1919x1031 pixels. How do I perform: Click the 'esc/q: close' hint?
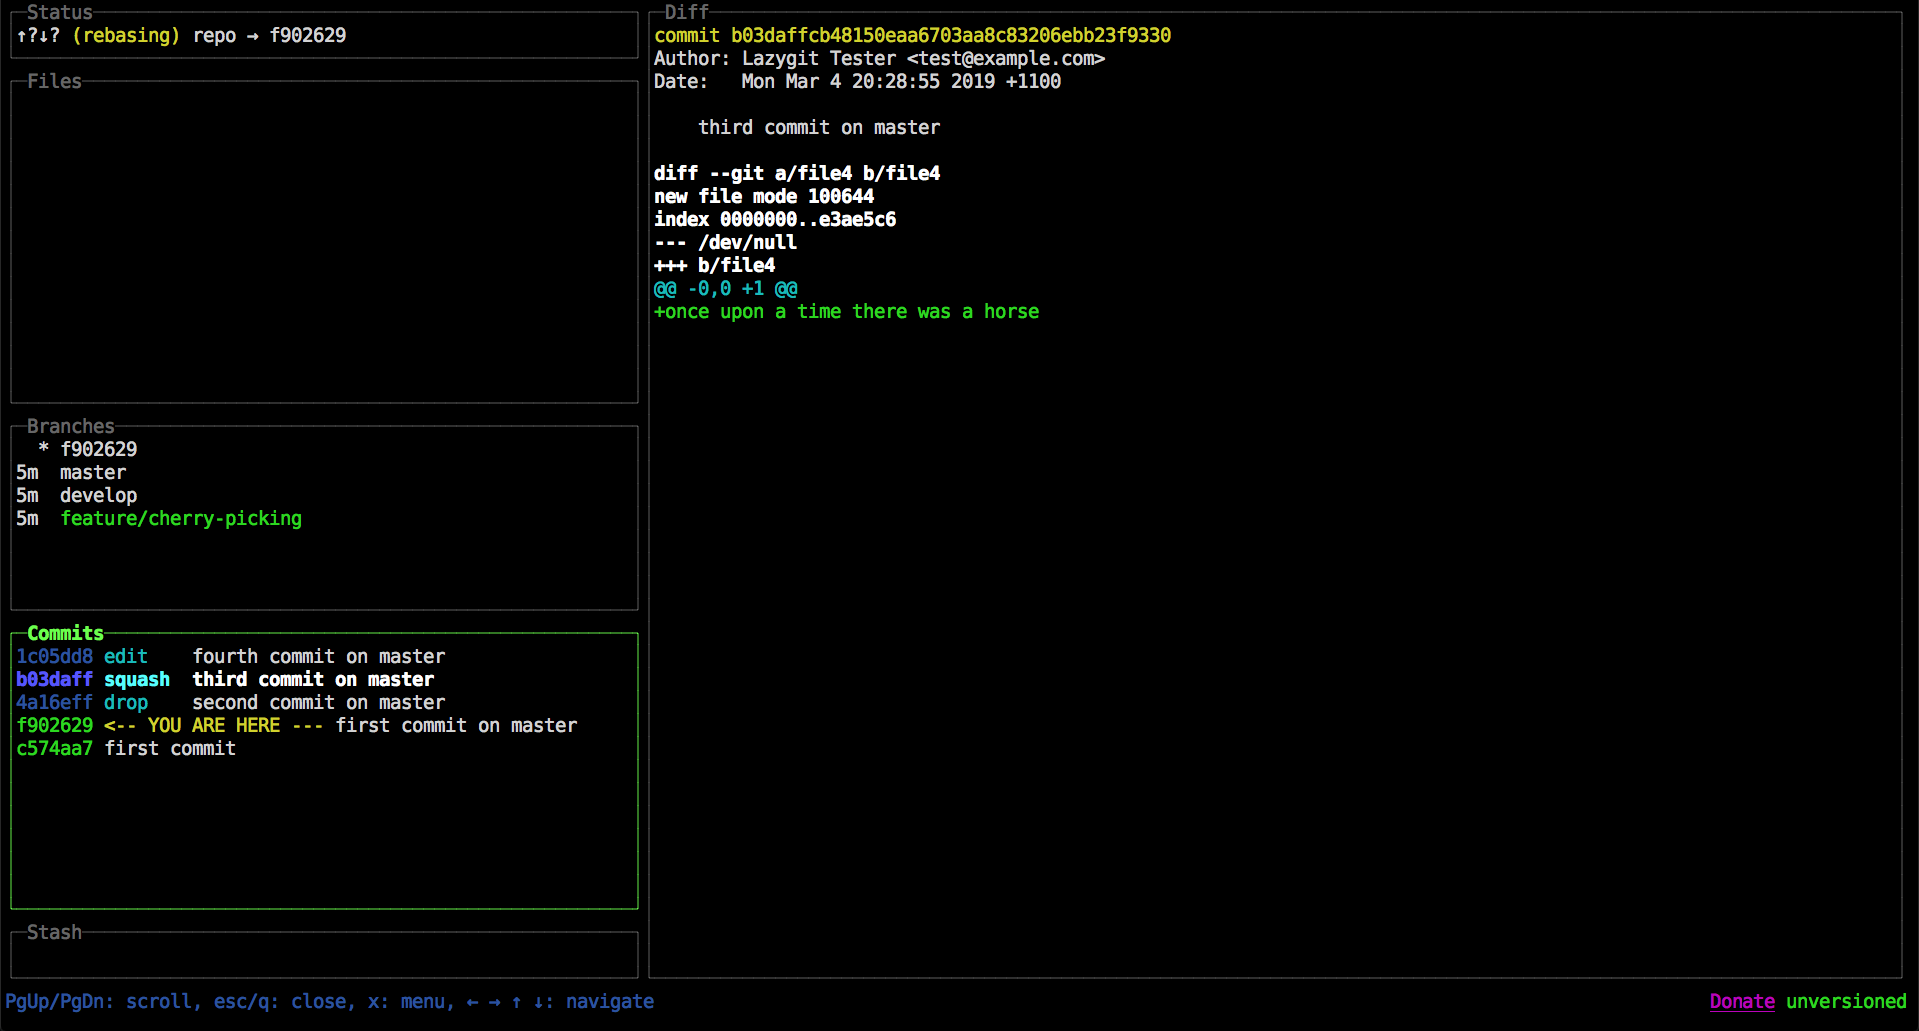point(280,1001)
